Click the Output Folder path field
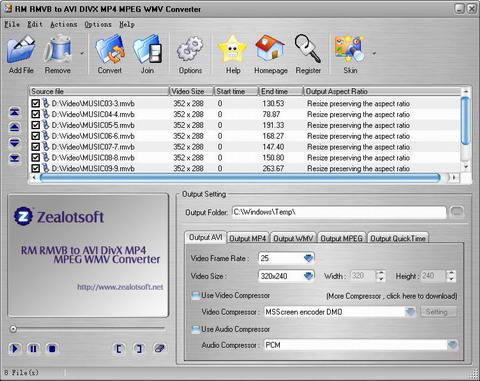 (339, 212)
